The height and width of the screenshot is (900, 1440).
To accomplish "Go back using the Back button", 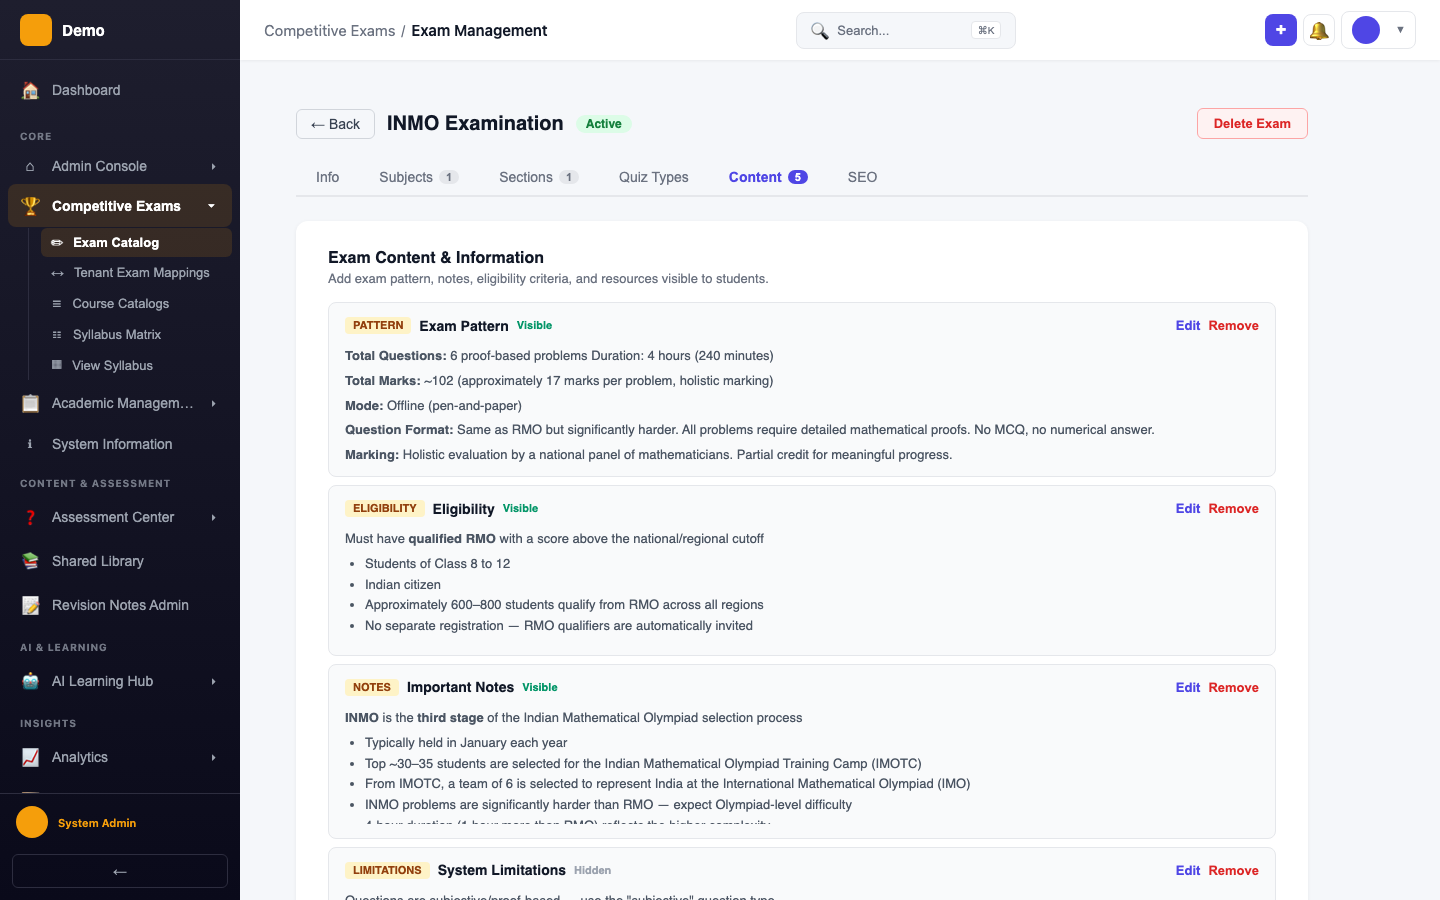I will (335, 124).
